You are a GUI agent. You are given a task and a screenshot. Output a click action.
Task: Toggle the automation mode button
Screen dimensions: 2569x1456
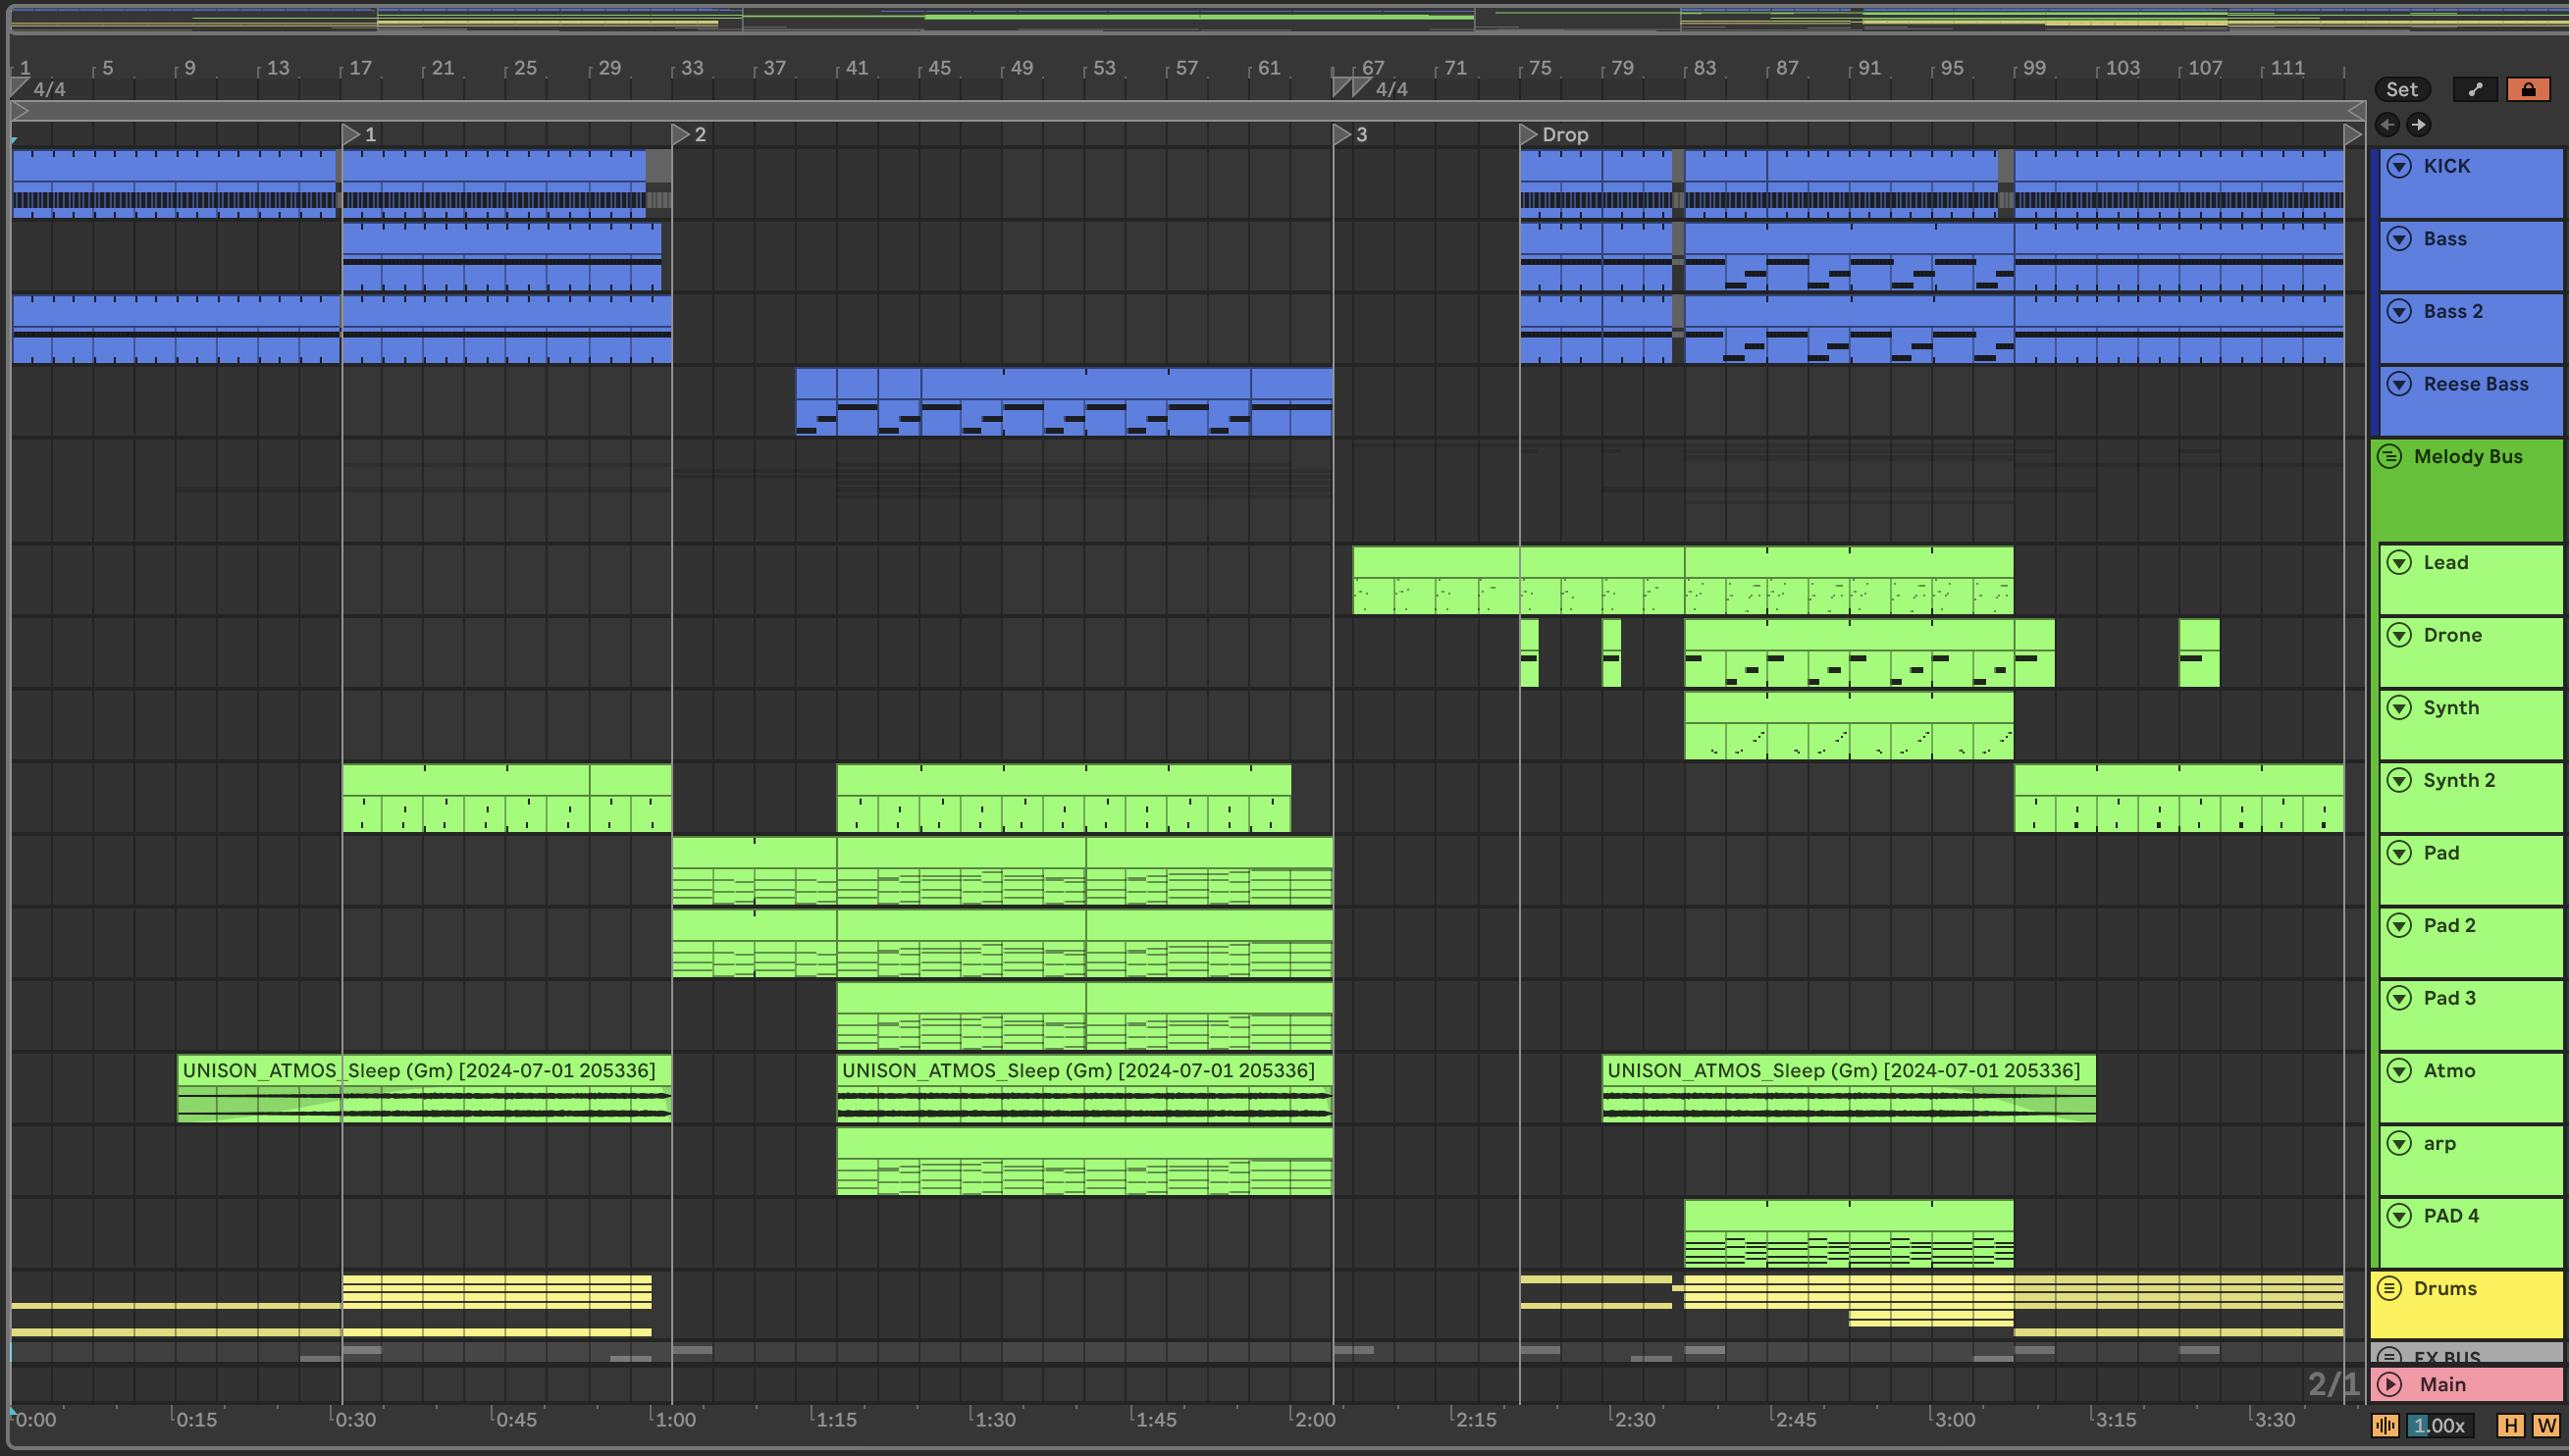coord(2475,89)
